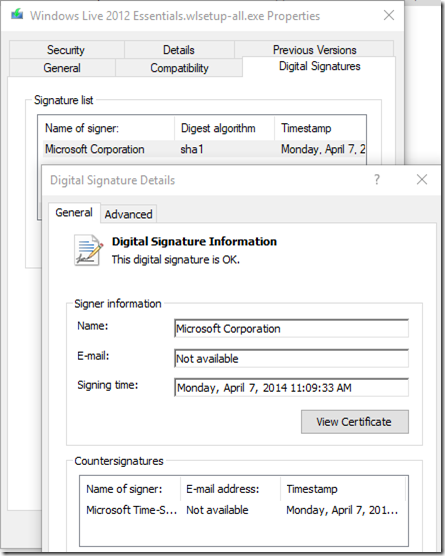This screenshot has height=556, width=445.
Task: Close the Properties window
Action: point(389,15)
